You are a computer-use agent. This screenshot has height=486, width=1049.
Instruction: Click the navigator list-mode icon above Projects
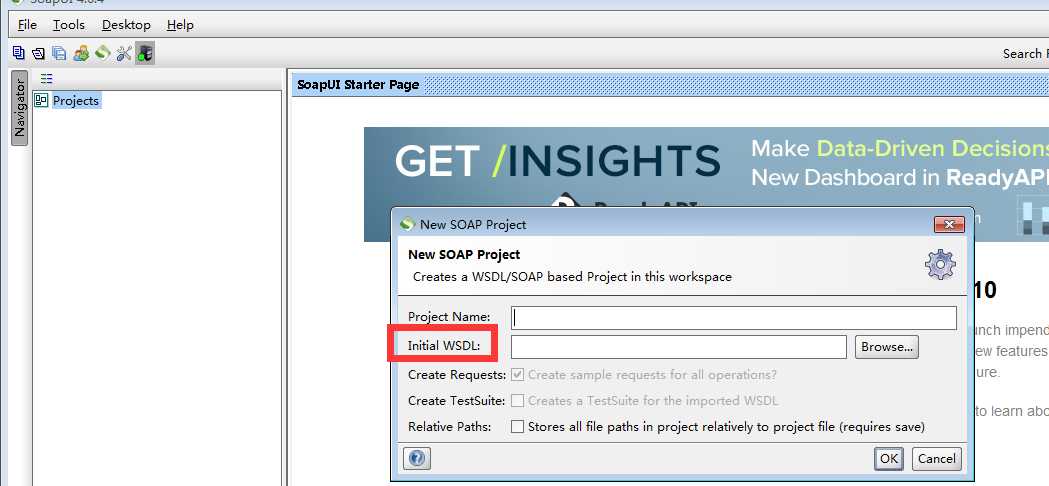click(x=46, y=78)
